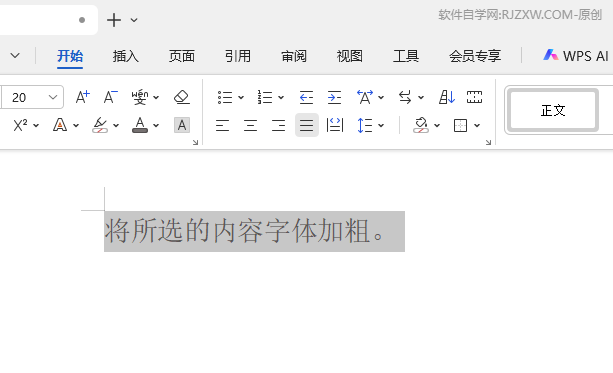The height and width of the screenshot is (373, 613).
Task: Insert bulleted list
Action: [x=225, y=97]
